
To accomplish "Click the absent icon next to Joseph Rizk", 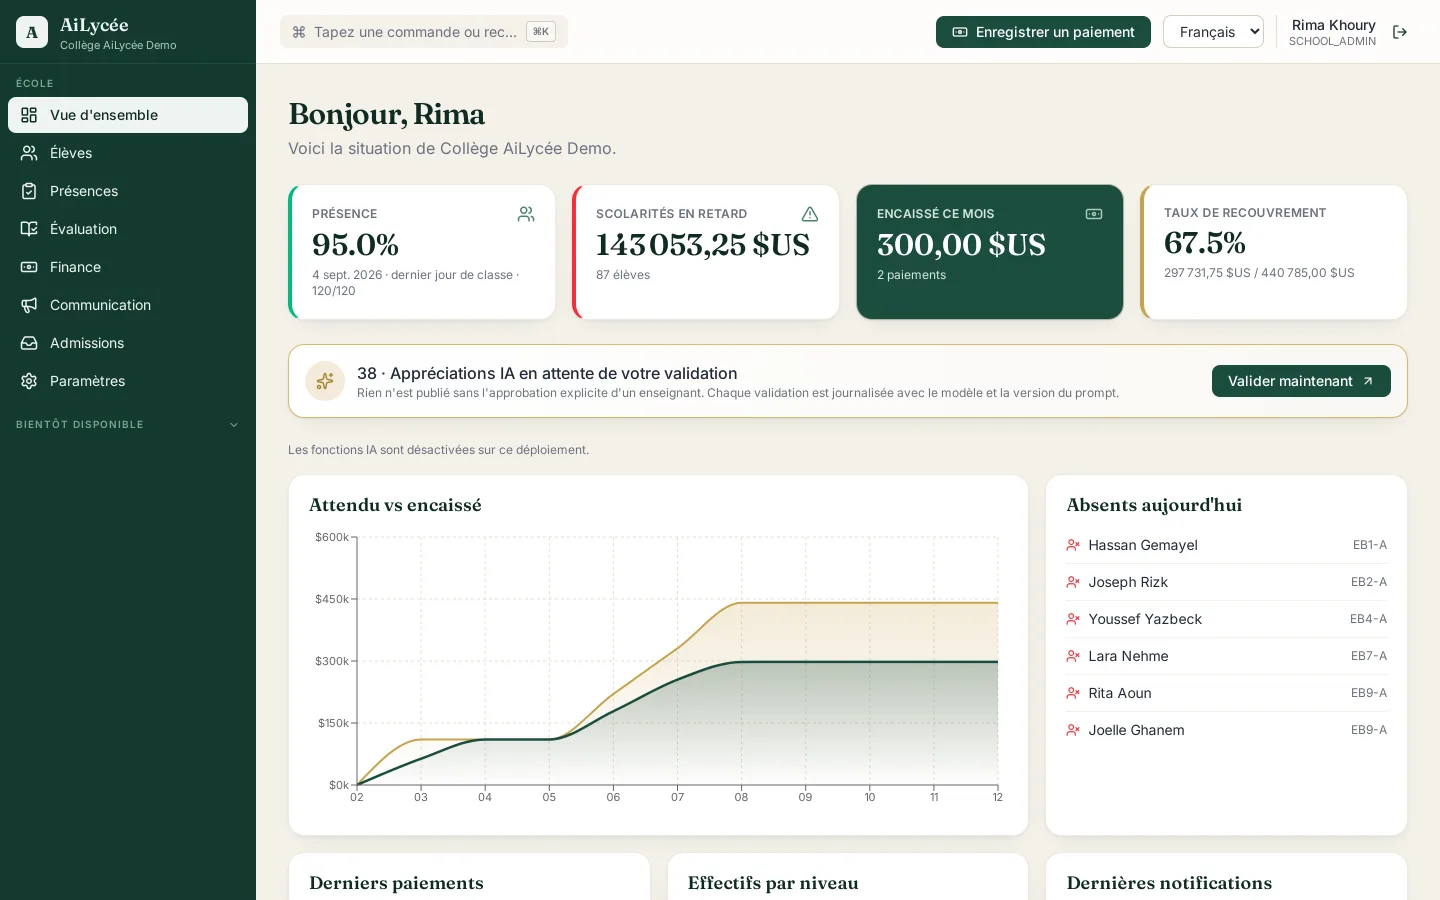I will 1073,582.
